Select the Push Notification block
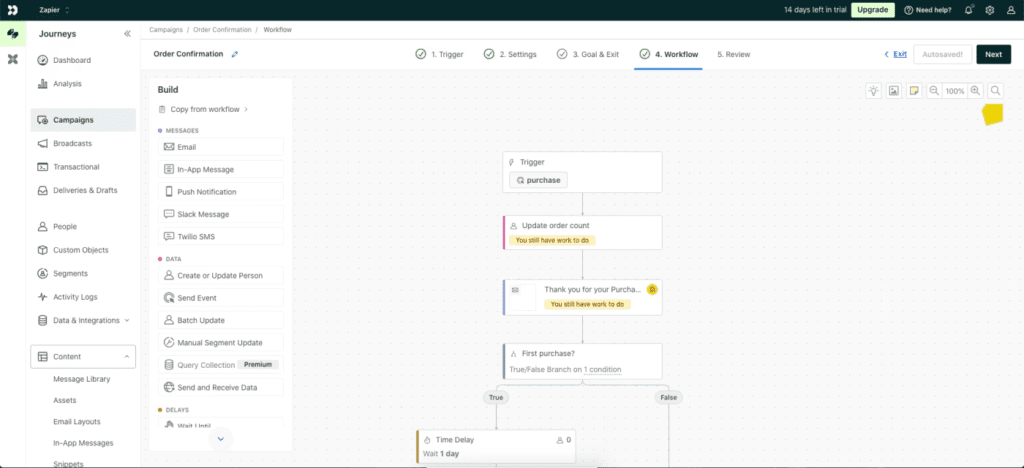1024x468 pixels. click(x=221, y=192)
